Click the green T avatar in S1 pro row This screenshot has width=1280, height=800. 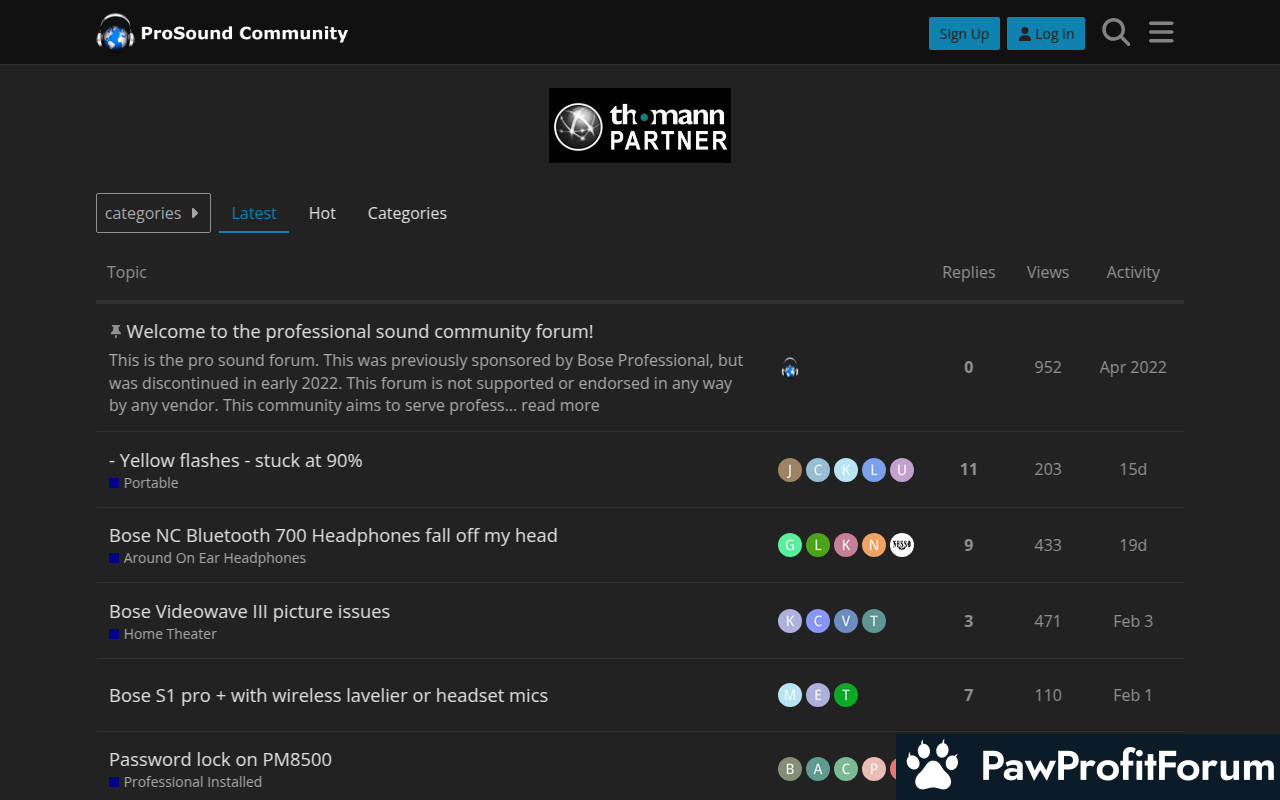click(846, 695)
